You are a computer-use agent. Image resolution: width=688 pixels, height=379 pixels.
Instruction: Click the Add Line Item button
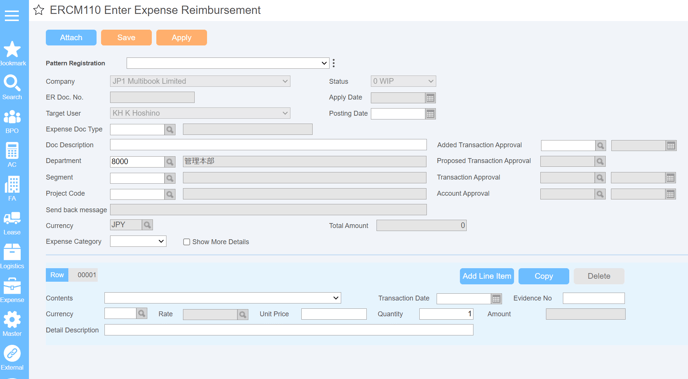pyautogui.click(x=487, y=276)
